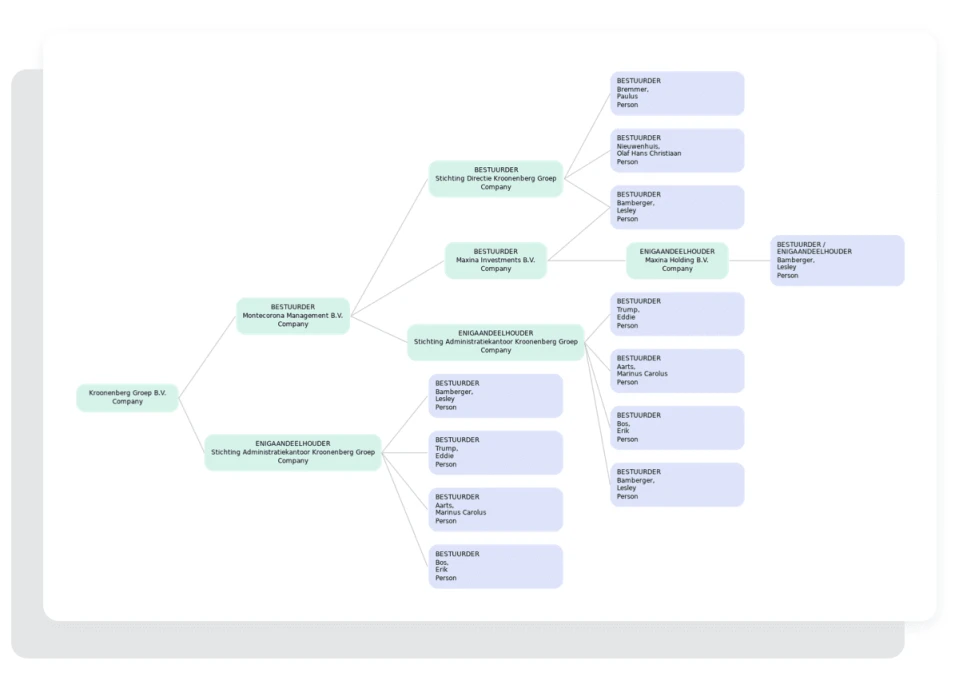Image resolution: width=959 pixels, height=700 pixels.
Task: Open the Stichting Directie Kroonenberg Groep node
Action: (496, 179)
